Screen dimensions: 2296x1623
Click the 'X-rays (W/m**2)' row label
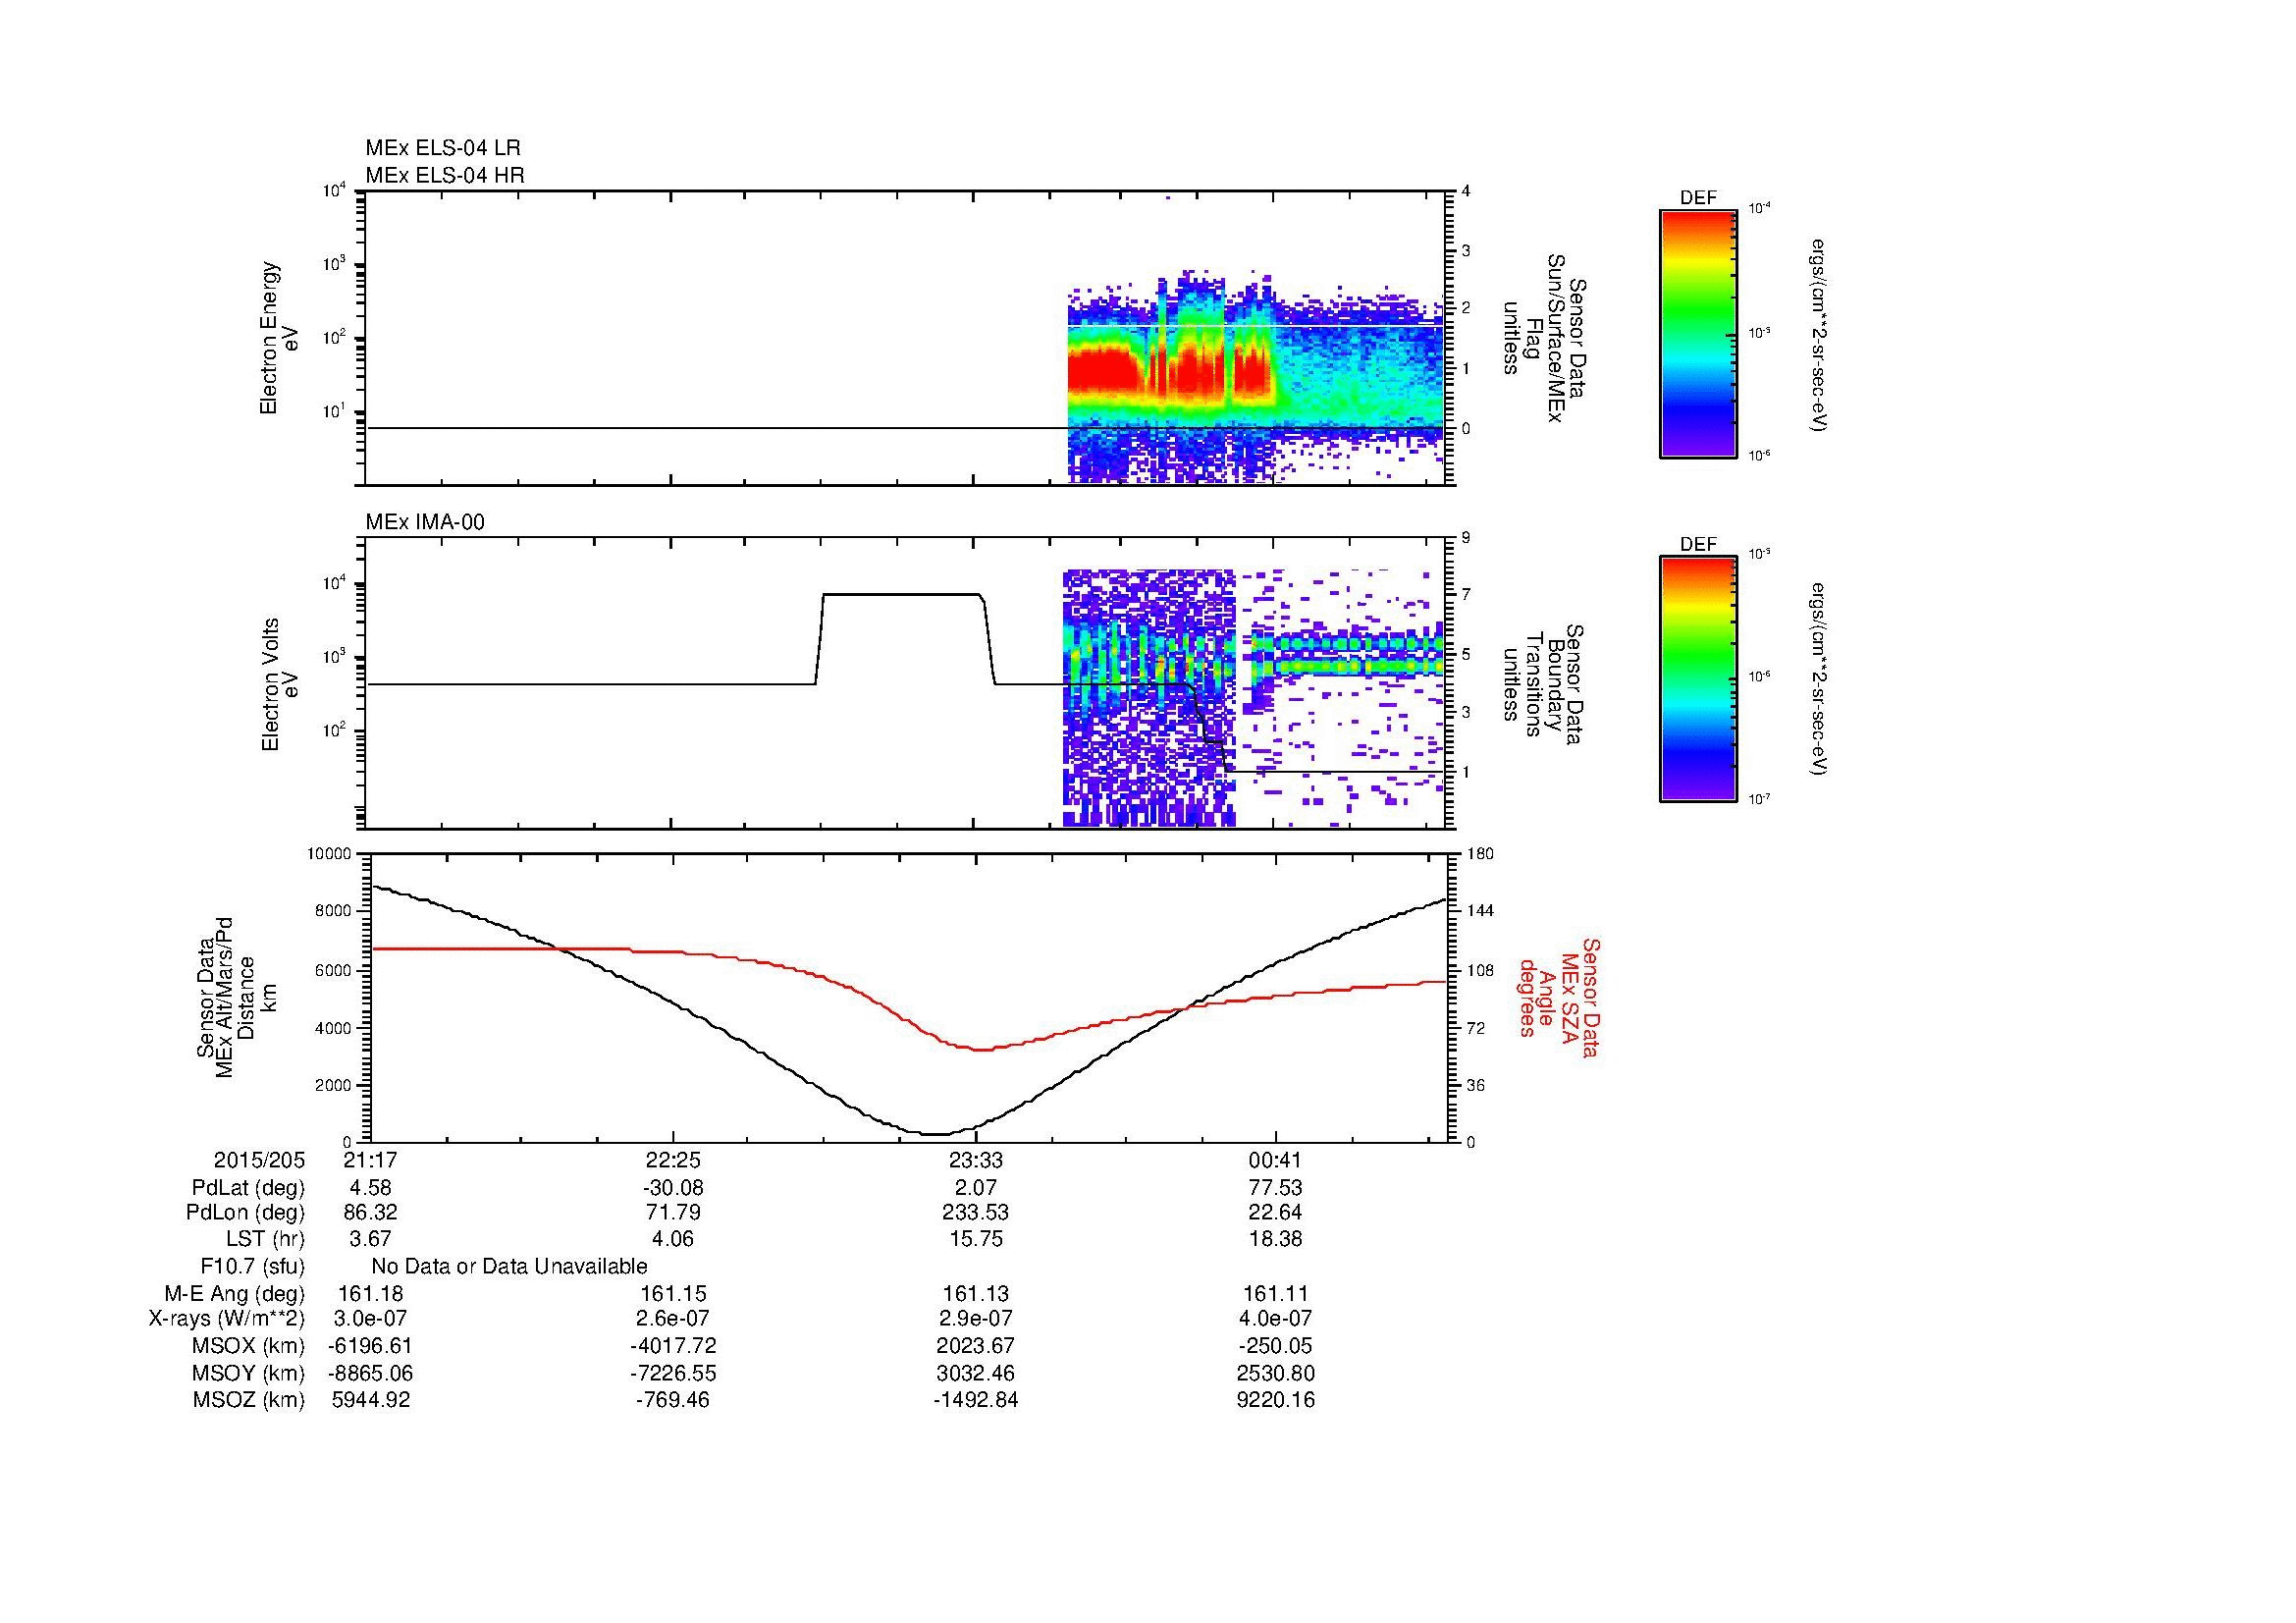click(x=227, y=1319)
